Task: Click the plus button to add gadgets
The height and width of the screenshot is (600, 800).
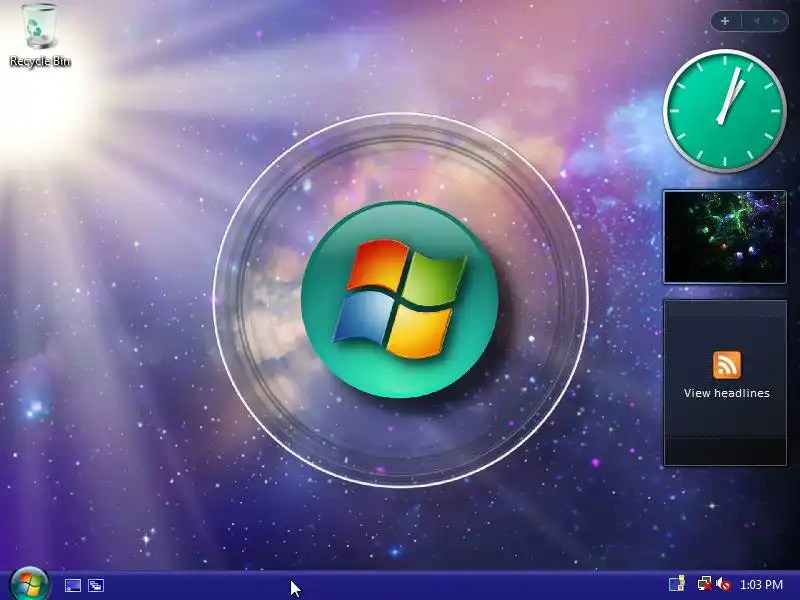Action: pyautogui.click(x=725, y=21)
